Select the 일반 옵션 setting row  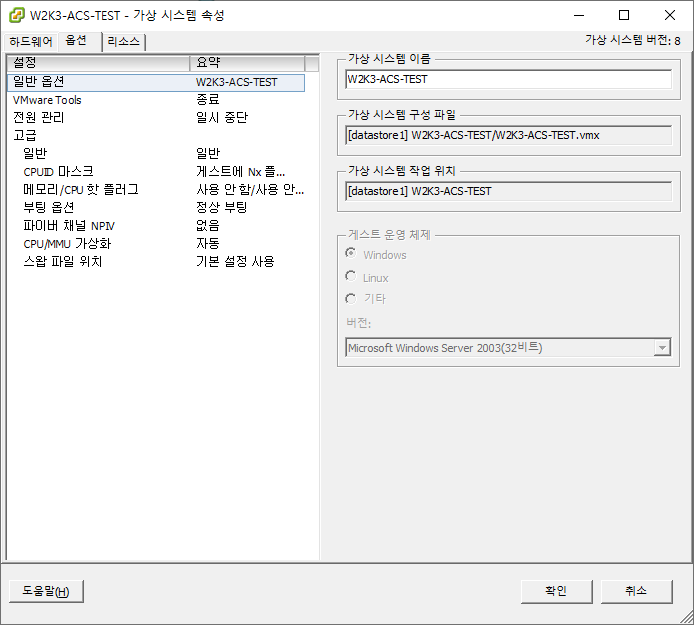[x=156, y=82]
